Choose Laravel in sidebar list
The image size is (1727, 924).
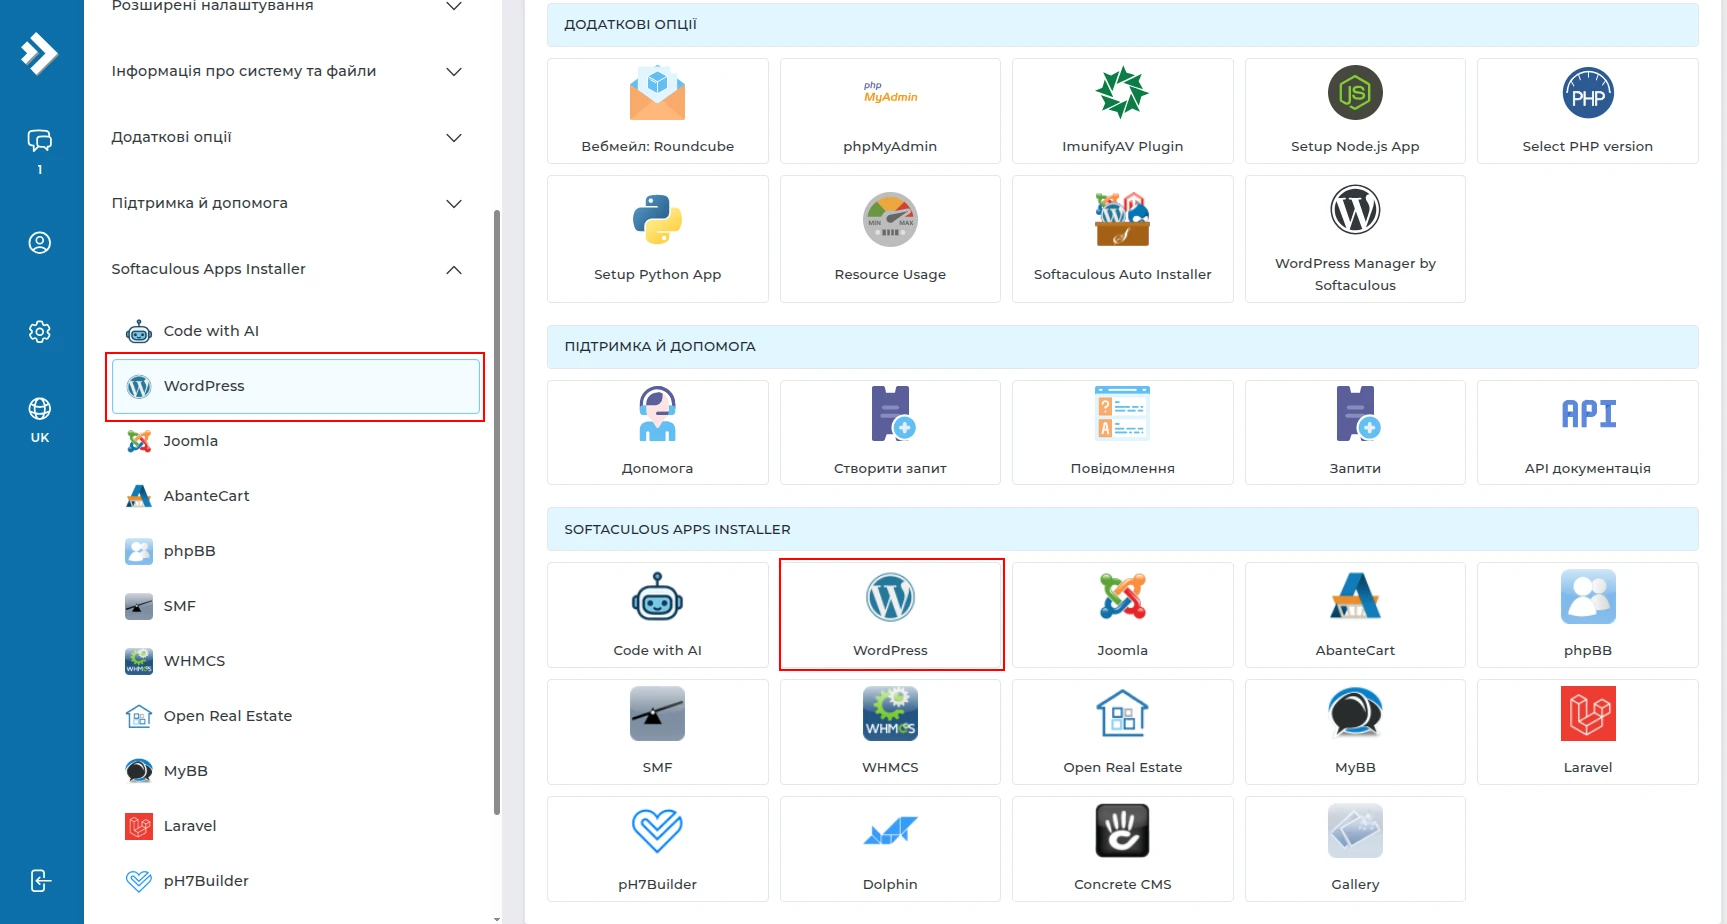(296, 826)
